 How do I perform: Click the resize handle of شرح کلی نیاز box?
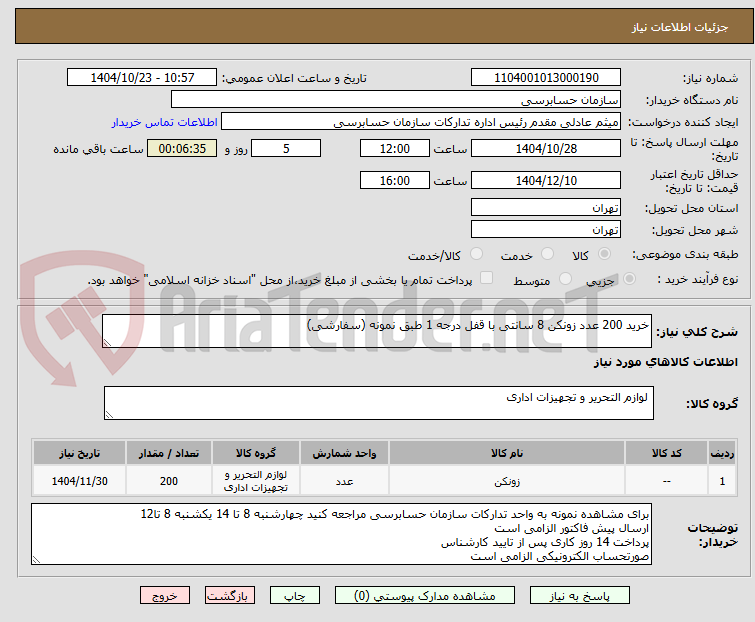tap(107, 342)
